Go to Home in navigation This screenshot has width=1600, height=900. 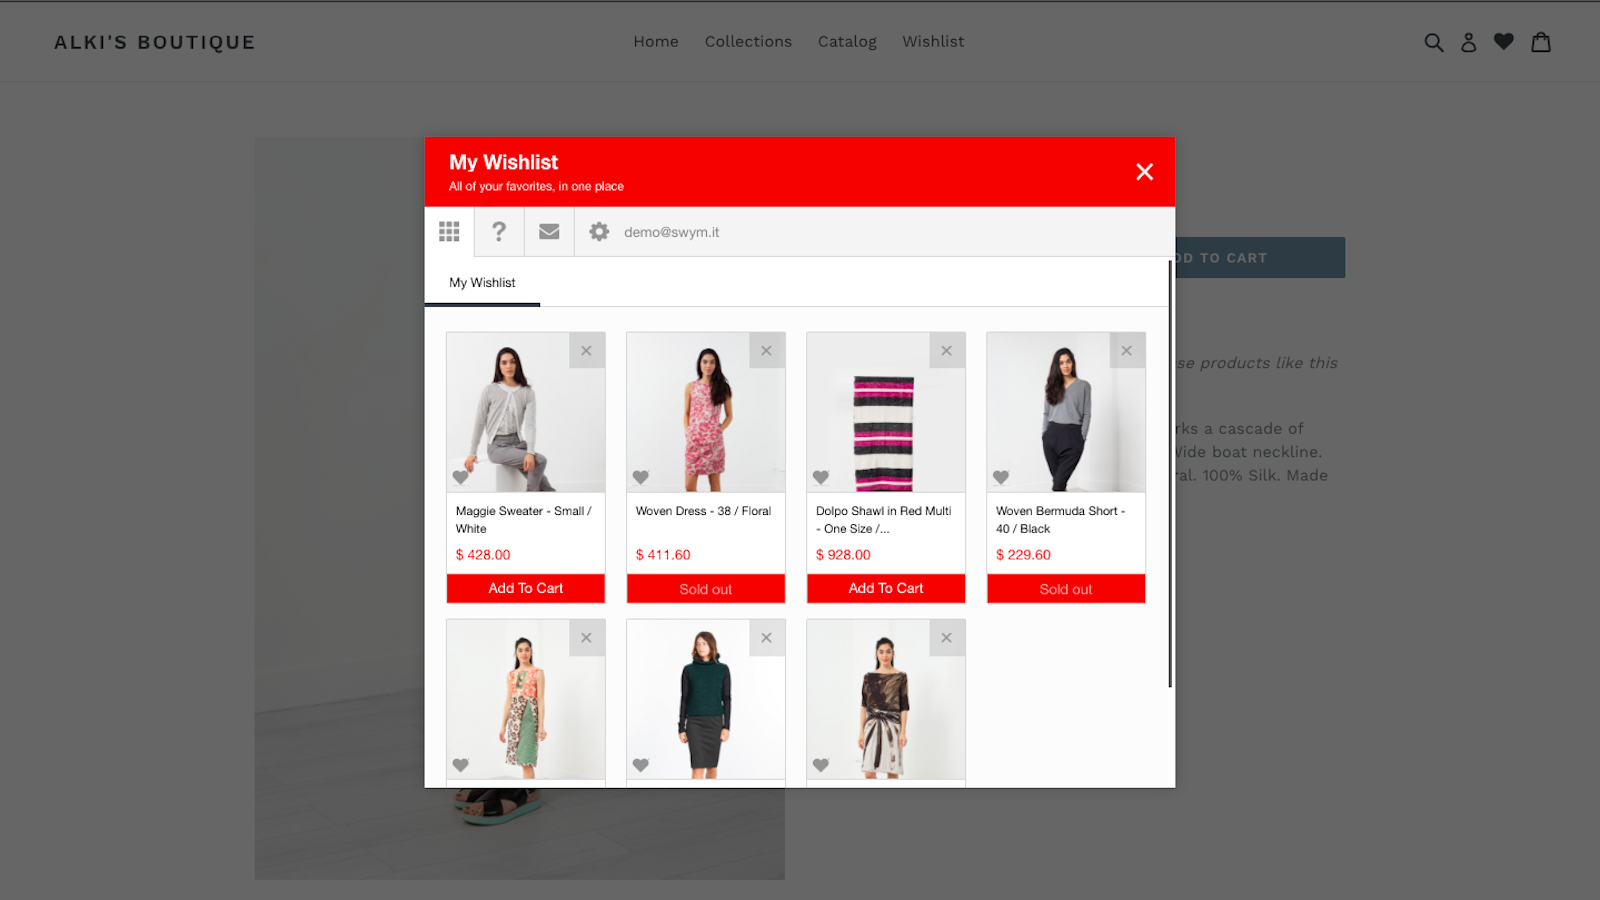[656, 42]
